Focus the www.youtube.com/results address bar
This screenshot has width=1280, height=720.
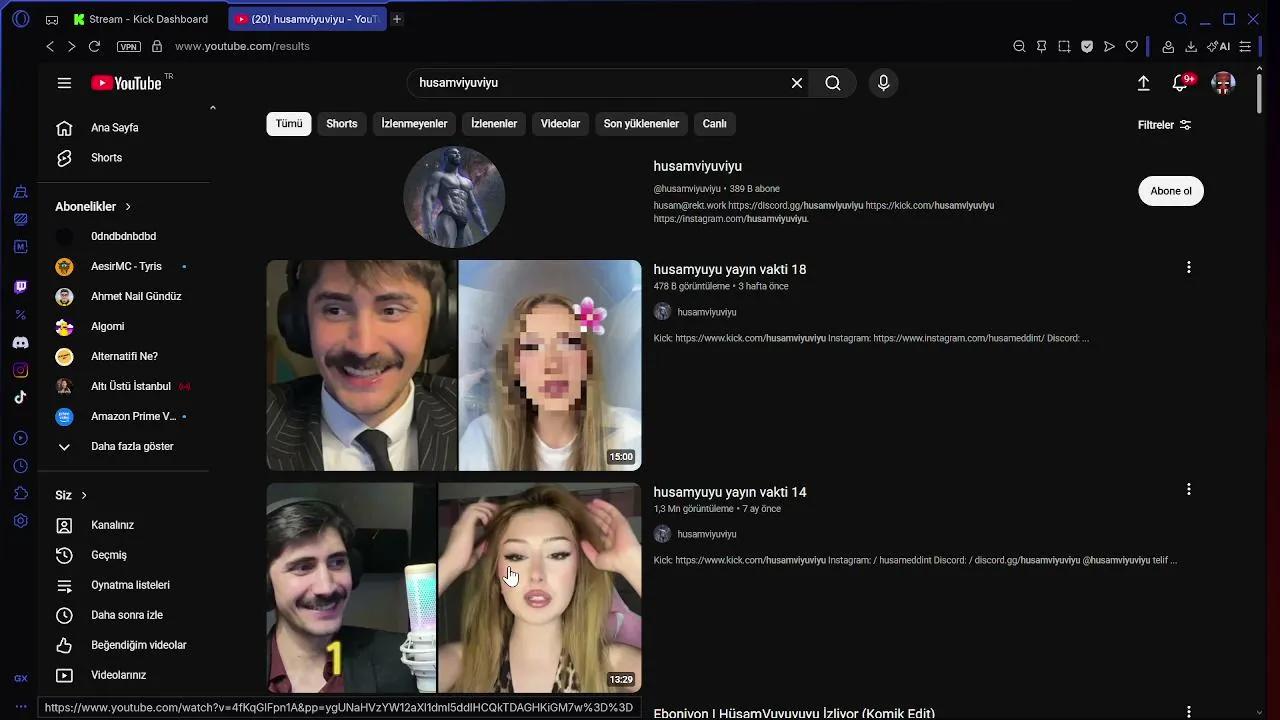(x=242, y=46)
